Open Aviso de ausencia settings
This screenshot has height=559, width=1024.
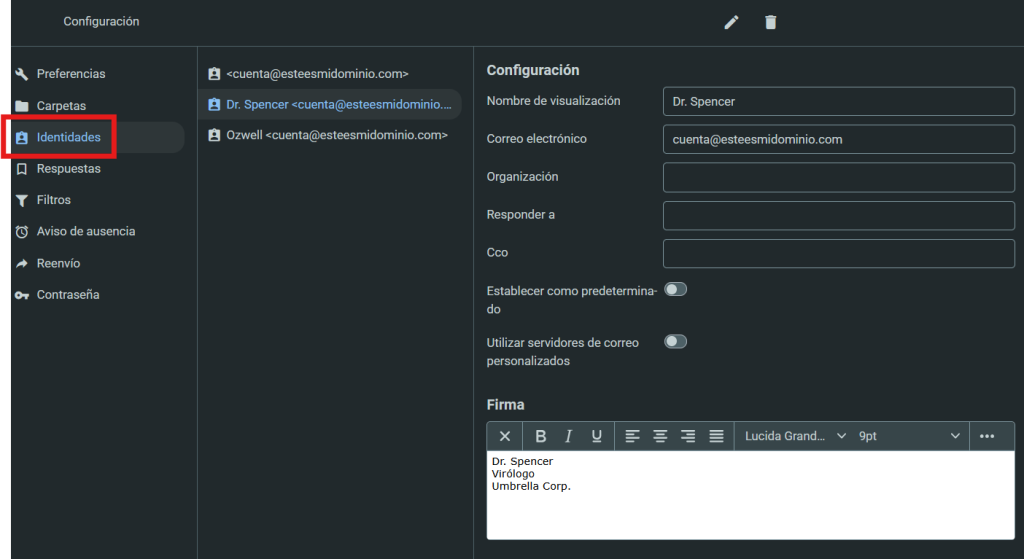point(85,231)
